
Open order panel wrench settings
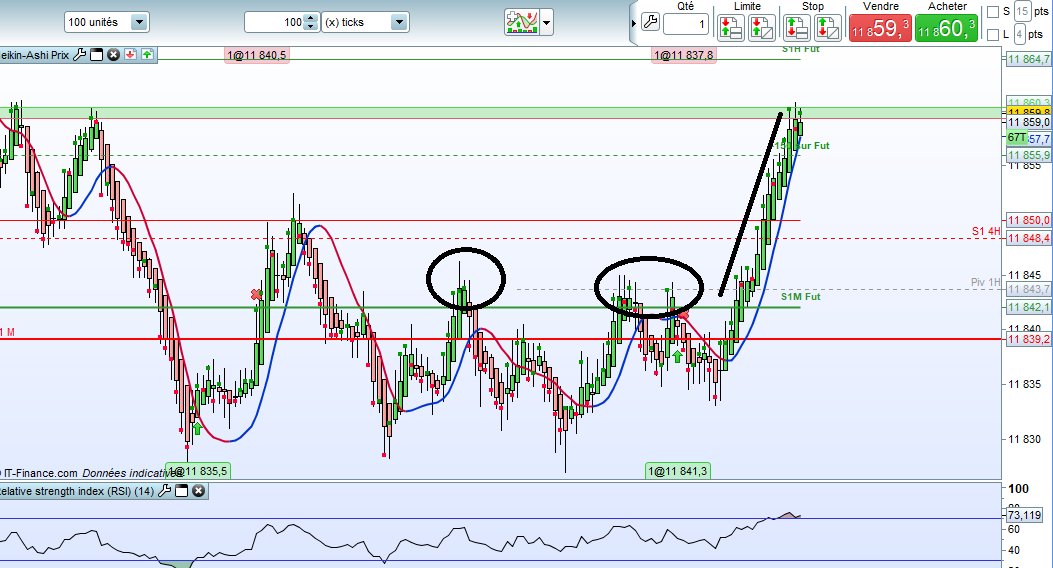point(650,22)
